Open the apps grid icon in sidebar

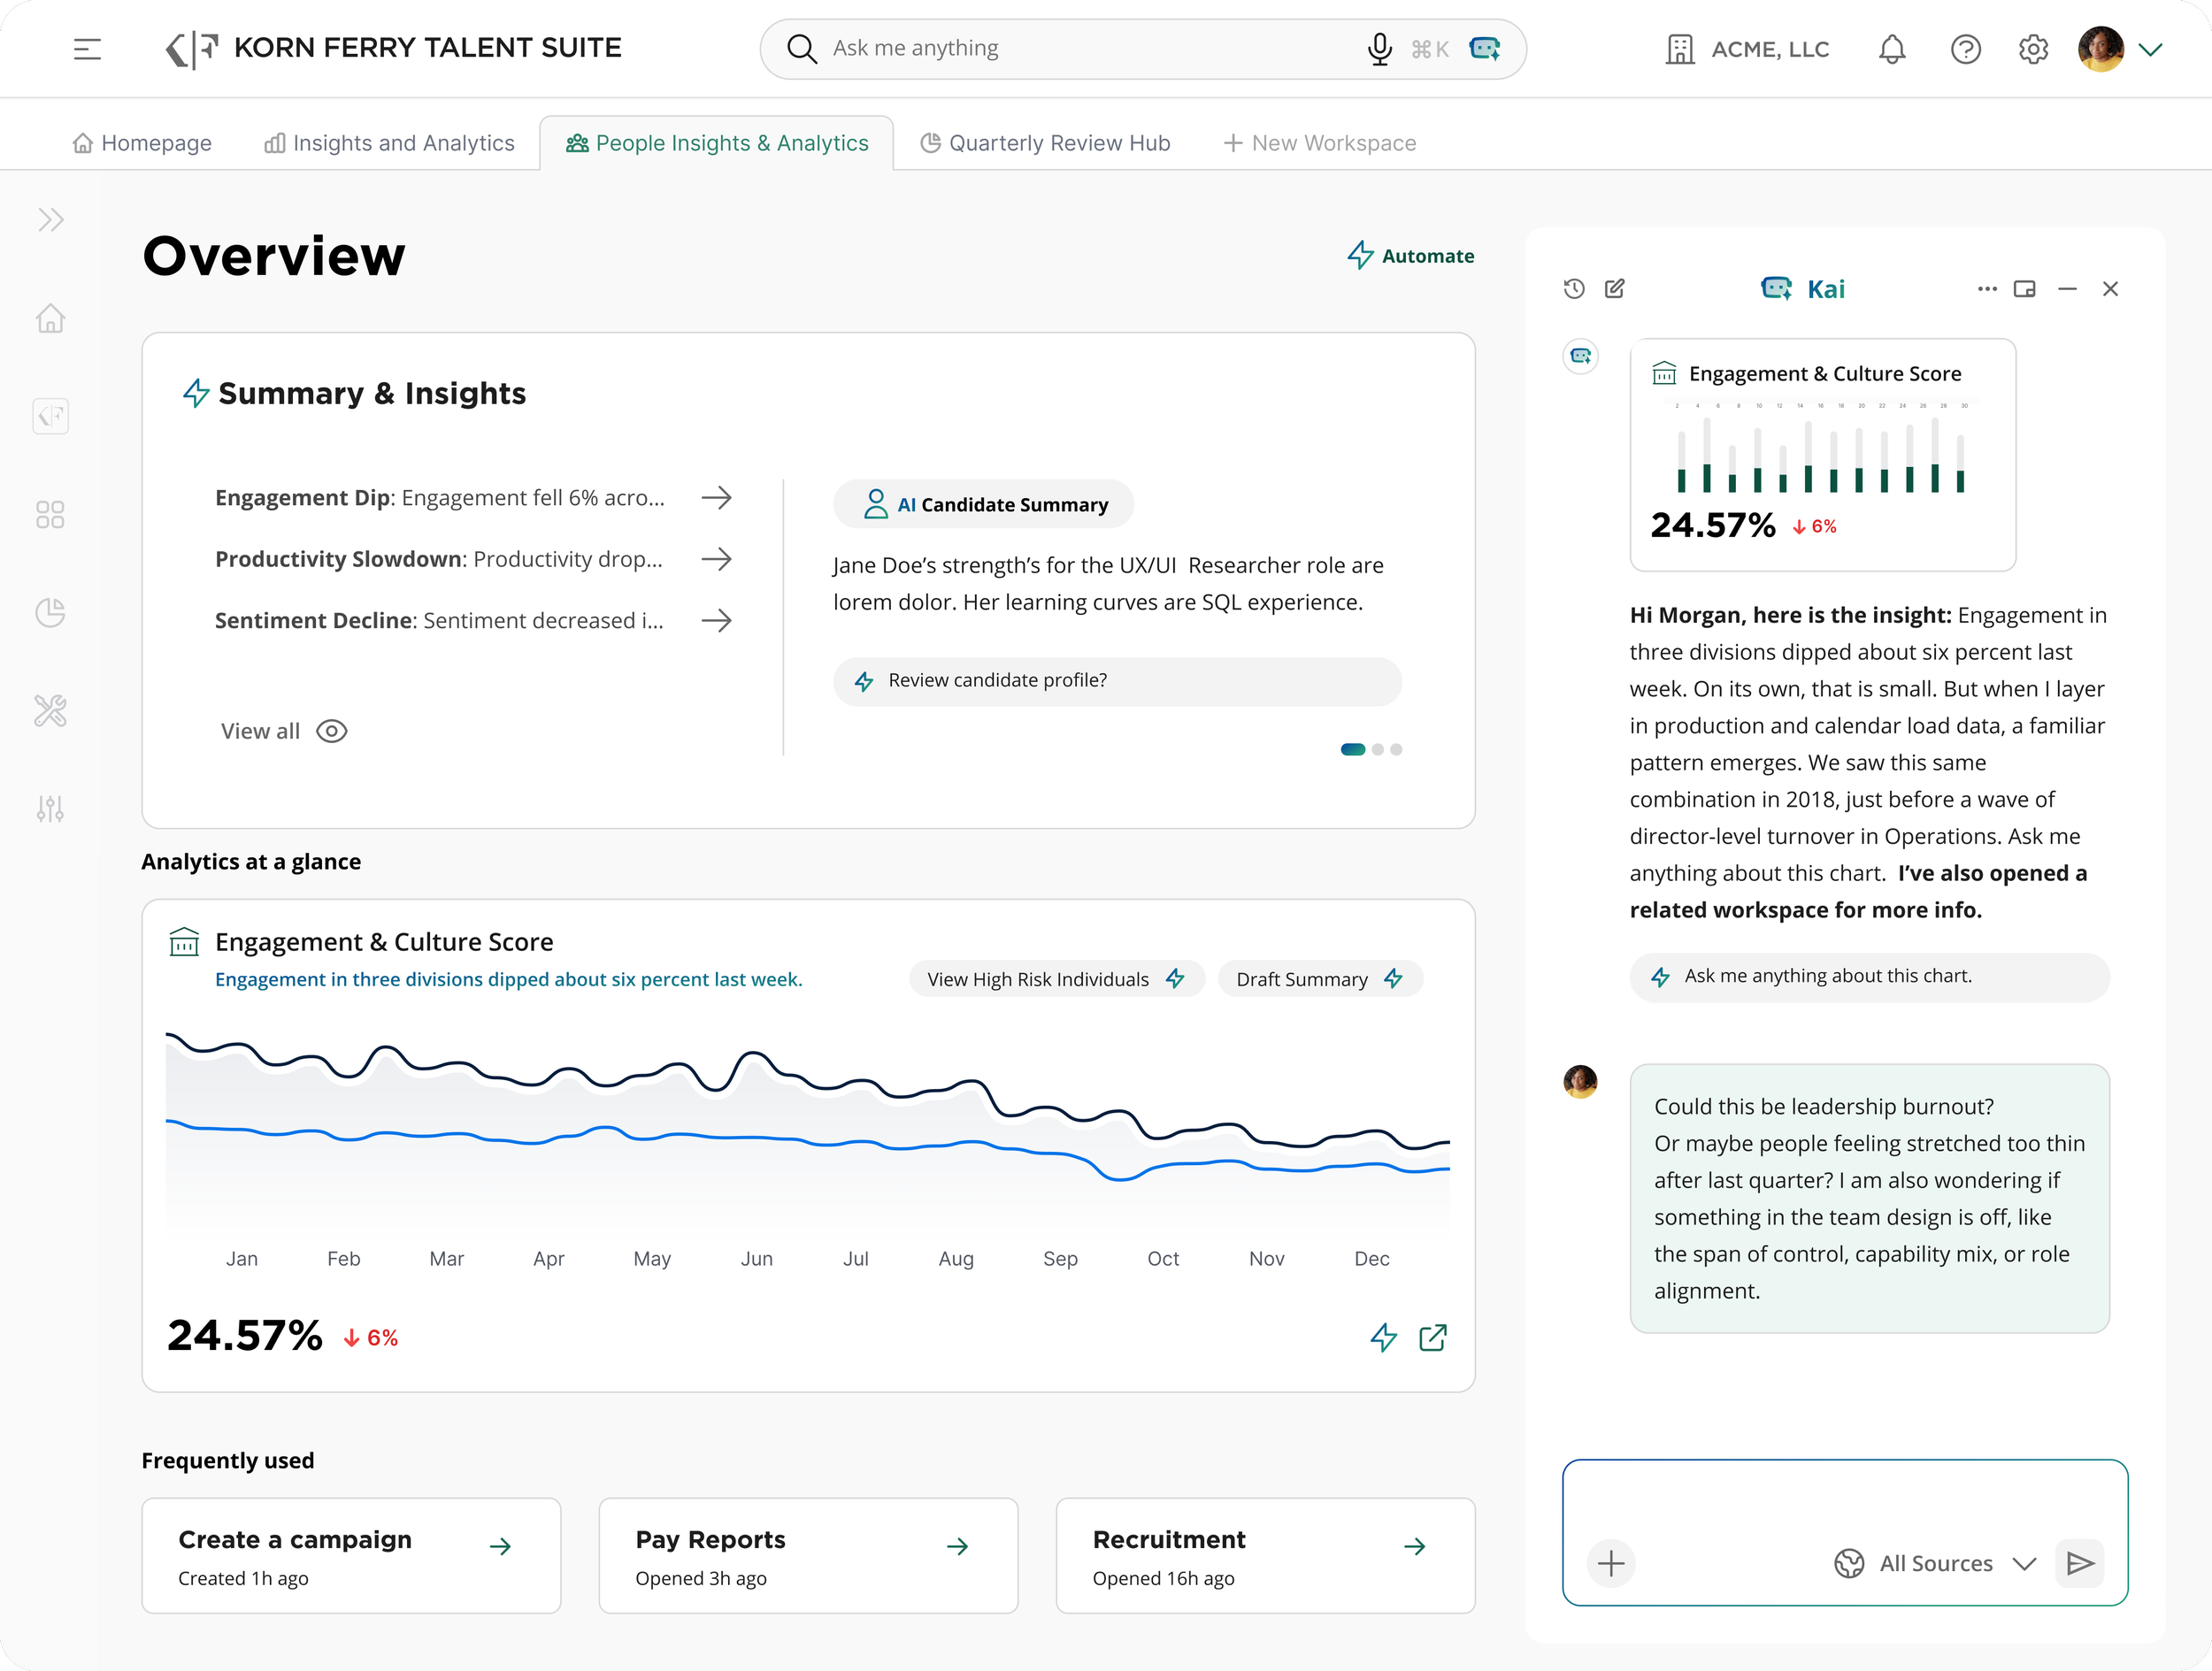pos(50,514)
